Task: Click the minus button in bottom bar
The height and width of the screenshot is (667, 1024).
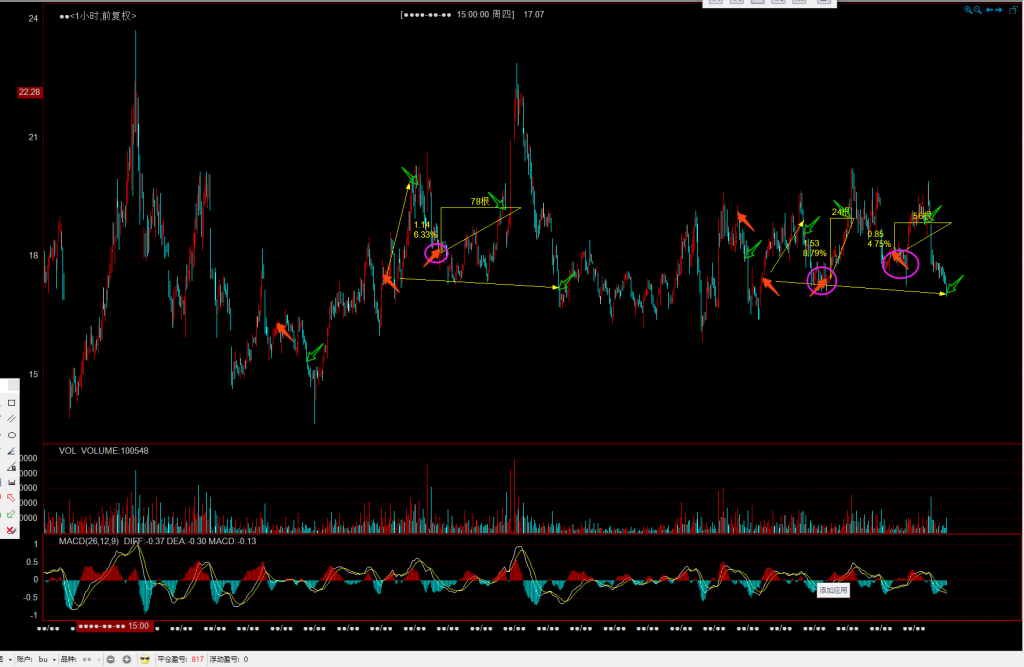Action: pyautogui.click(x=111, y=660)
